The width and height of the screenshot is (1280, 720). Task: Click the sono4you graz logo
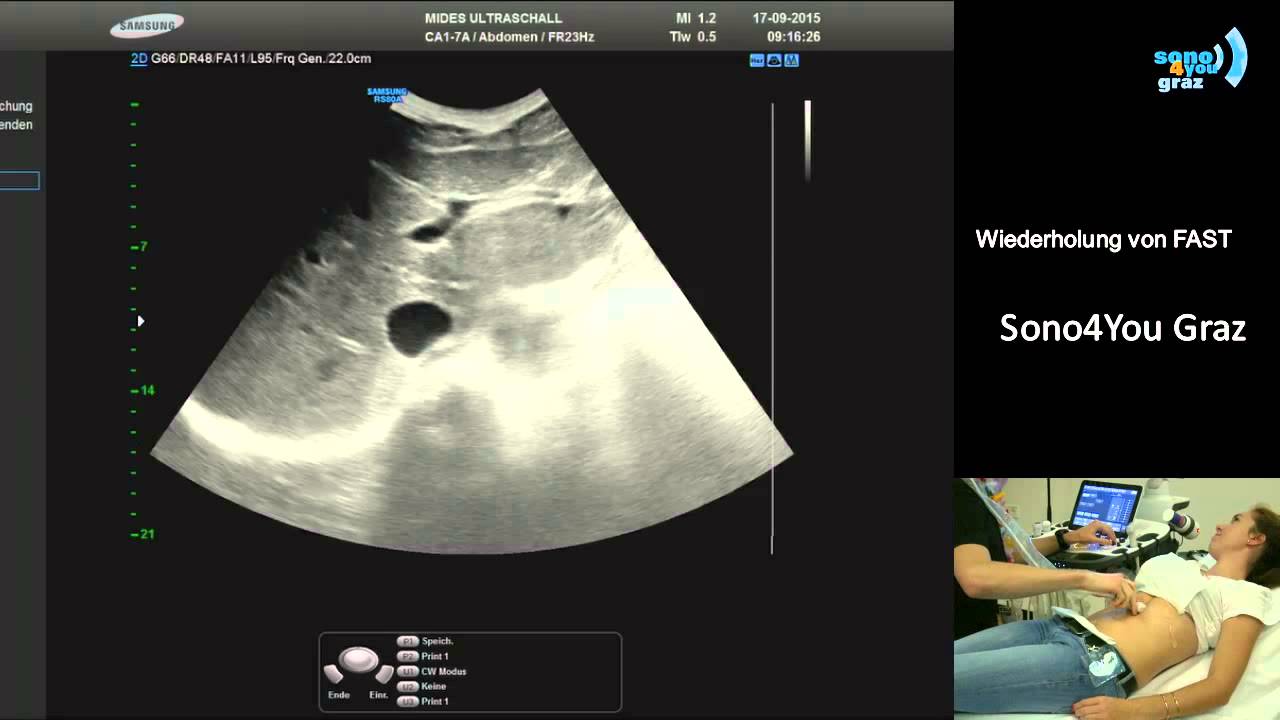[1200, 60]
